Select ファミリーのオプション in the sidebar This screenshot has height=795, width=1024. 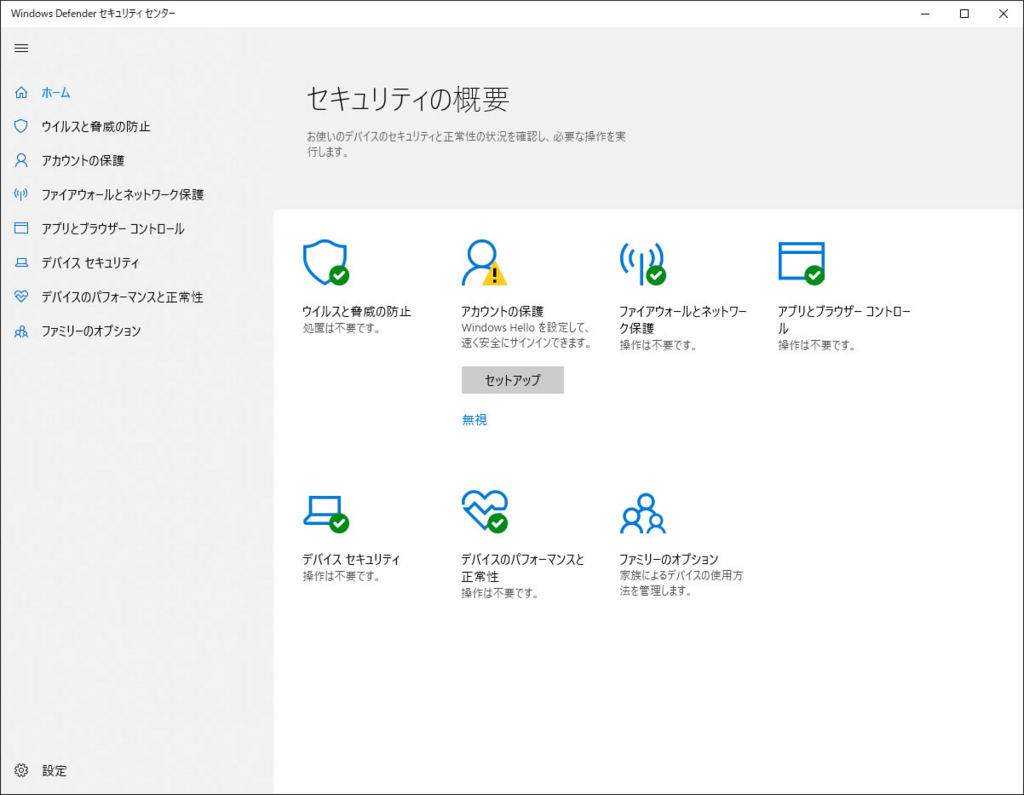pyautogui.click(x=91, y=331)
